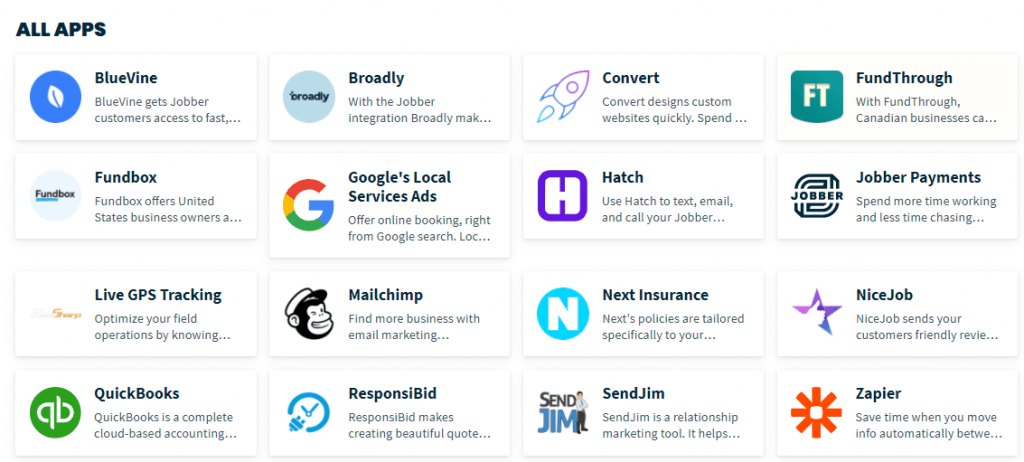Select the Jobber logo badge icon

point(816,195)
